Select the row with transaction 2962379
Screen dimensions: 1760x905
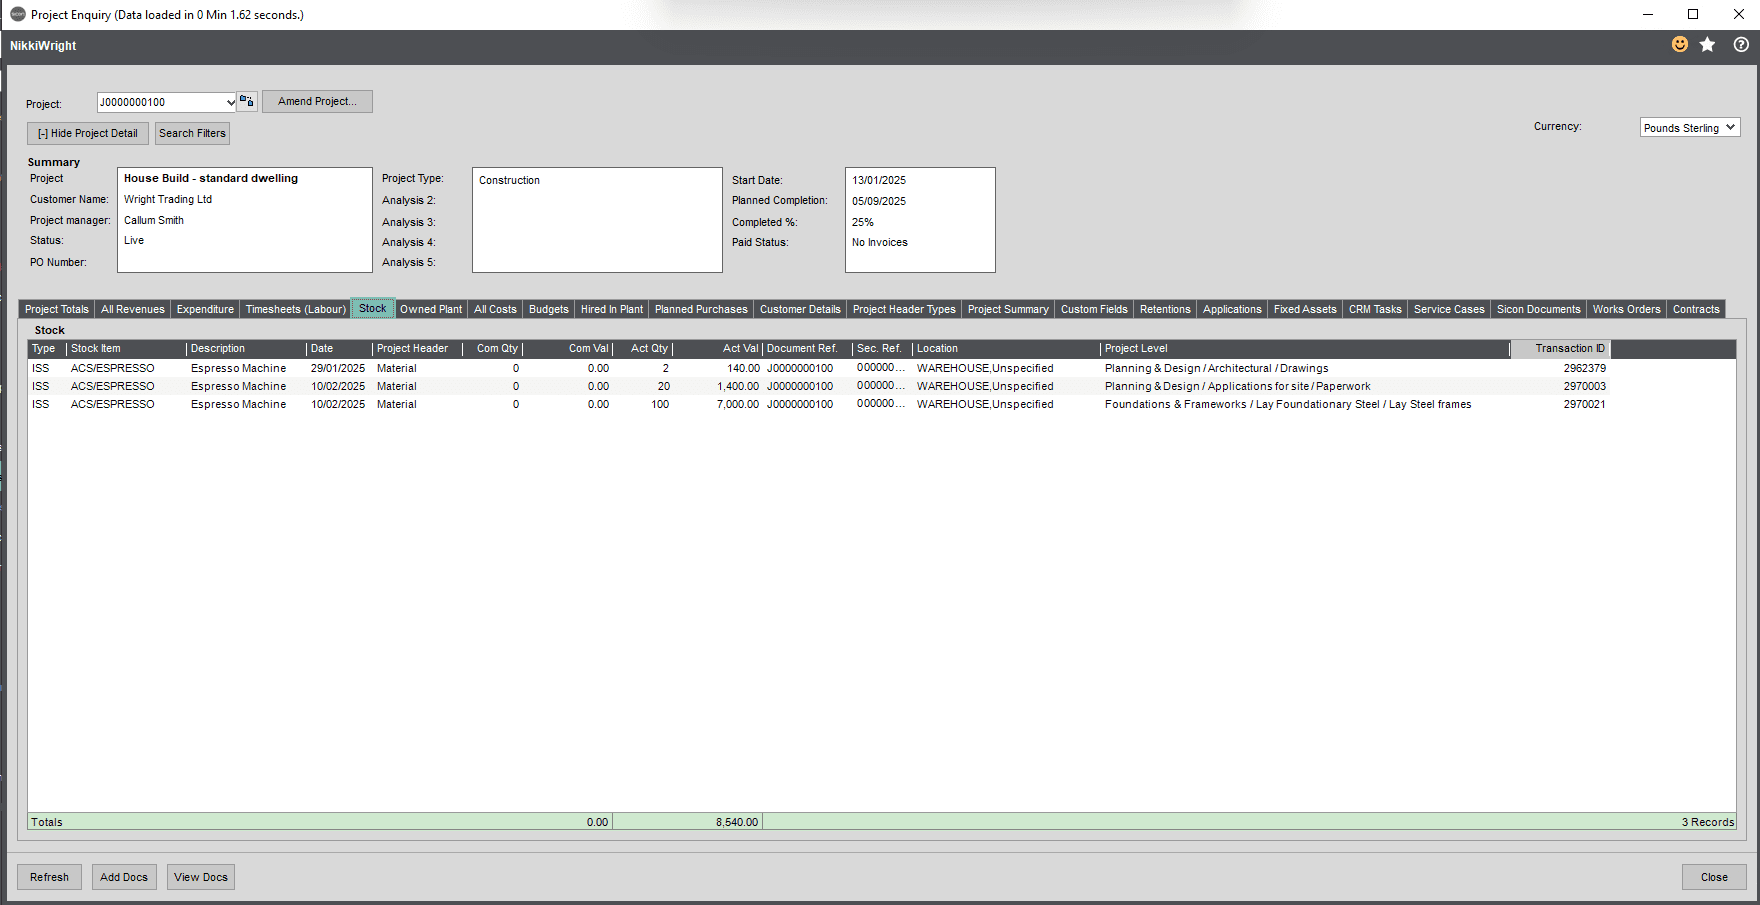point(881,368)
